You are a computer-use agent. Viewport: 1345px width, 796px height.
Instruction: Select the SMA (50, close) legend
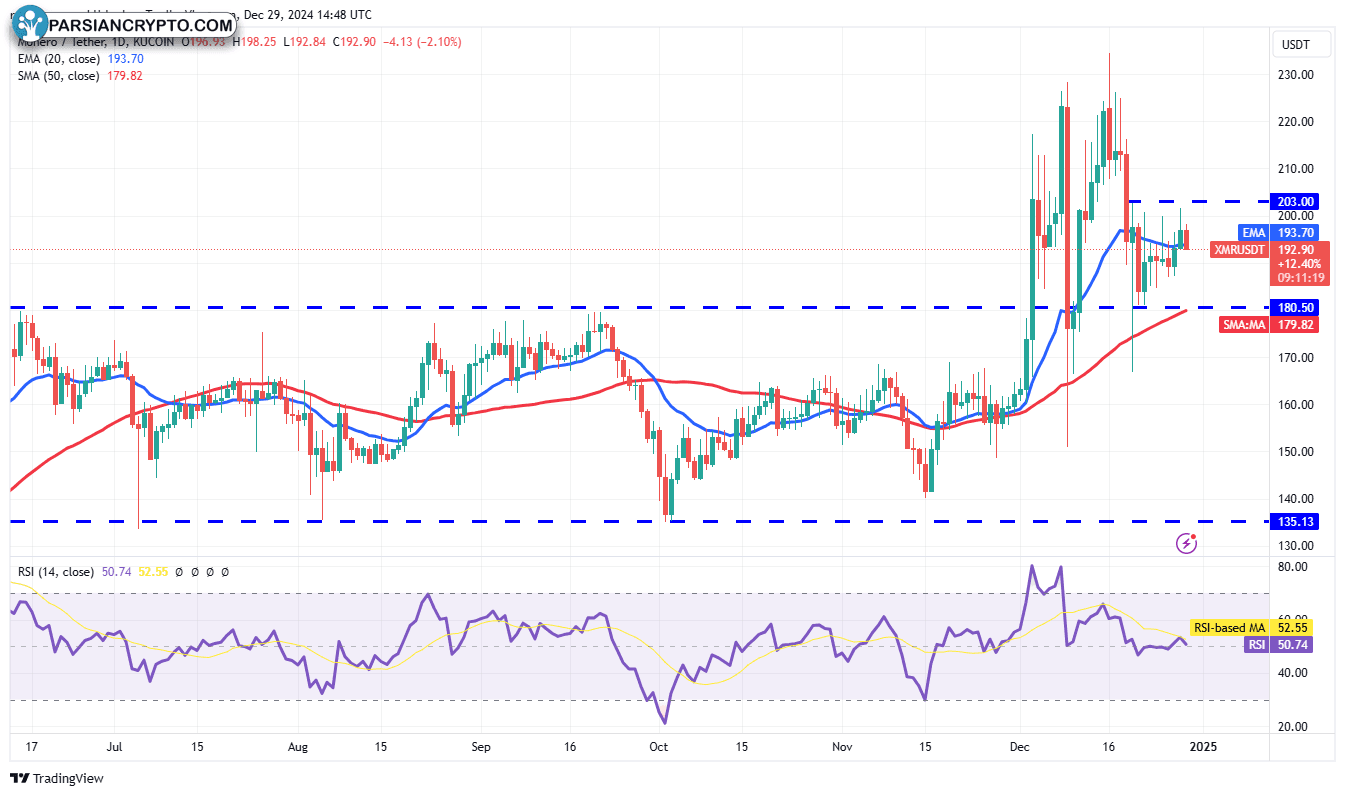coord(58,75)
